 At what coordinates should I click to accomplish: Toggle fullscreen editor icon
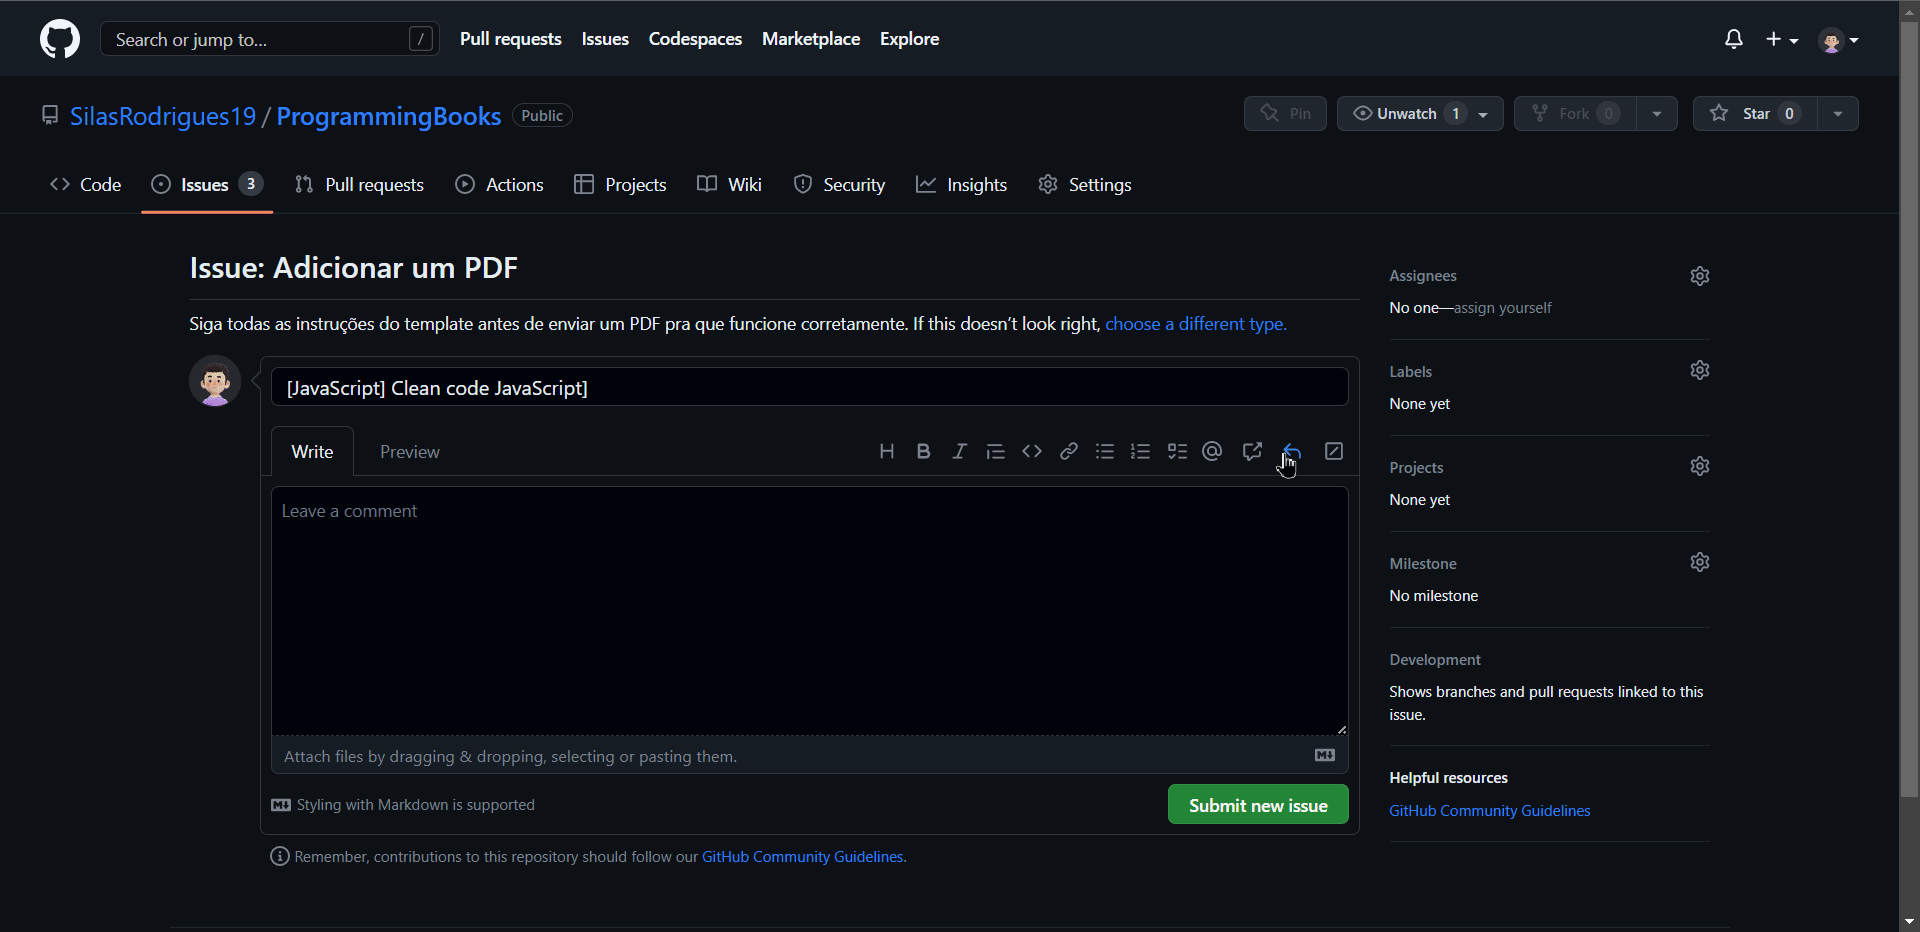[x=1334, y=451]
